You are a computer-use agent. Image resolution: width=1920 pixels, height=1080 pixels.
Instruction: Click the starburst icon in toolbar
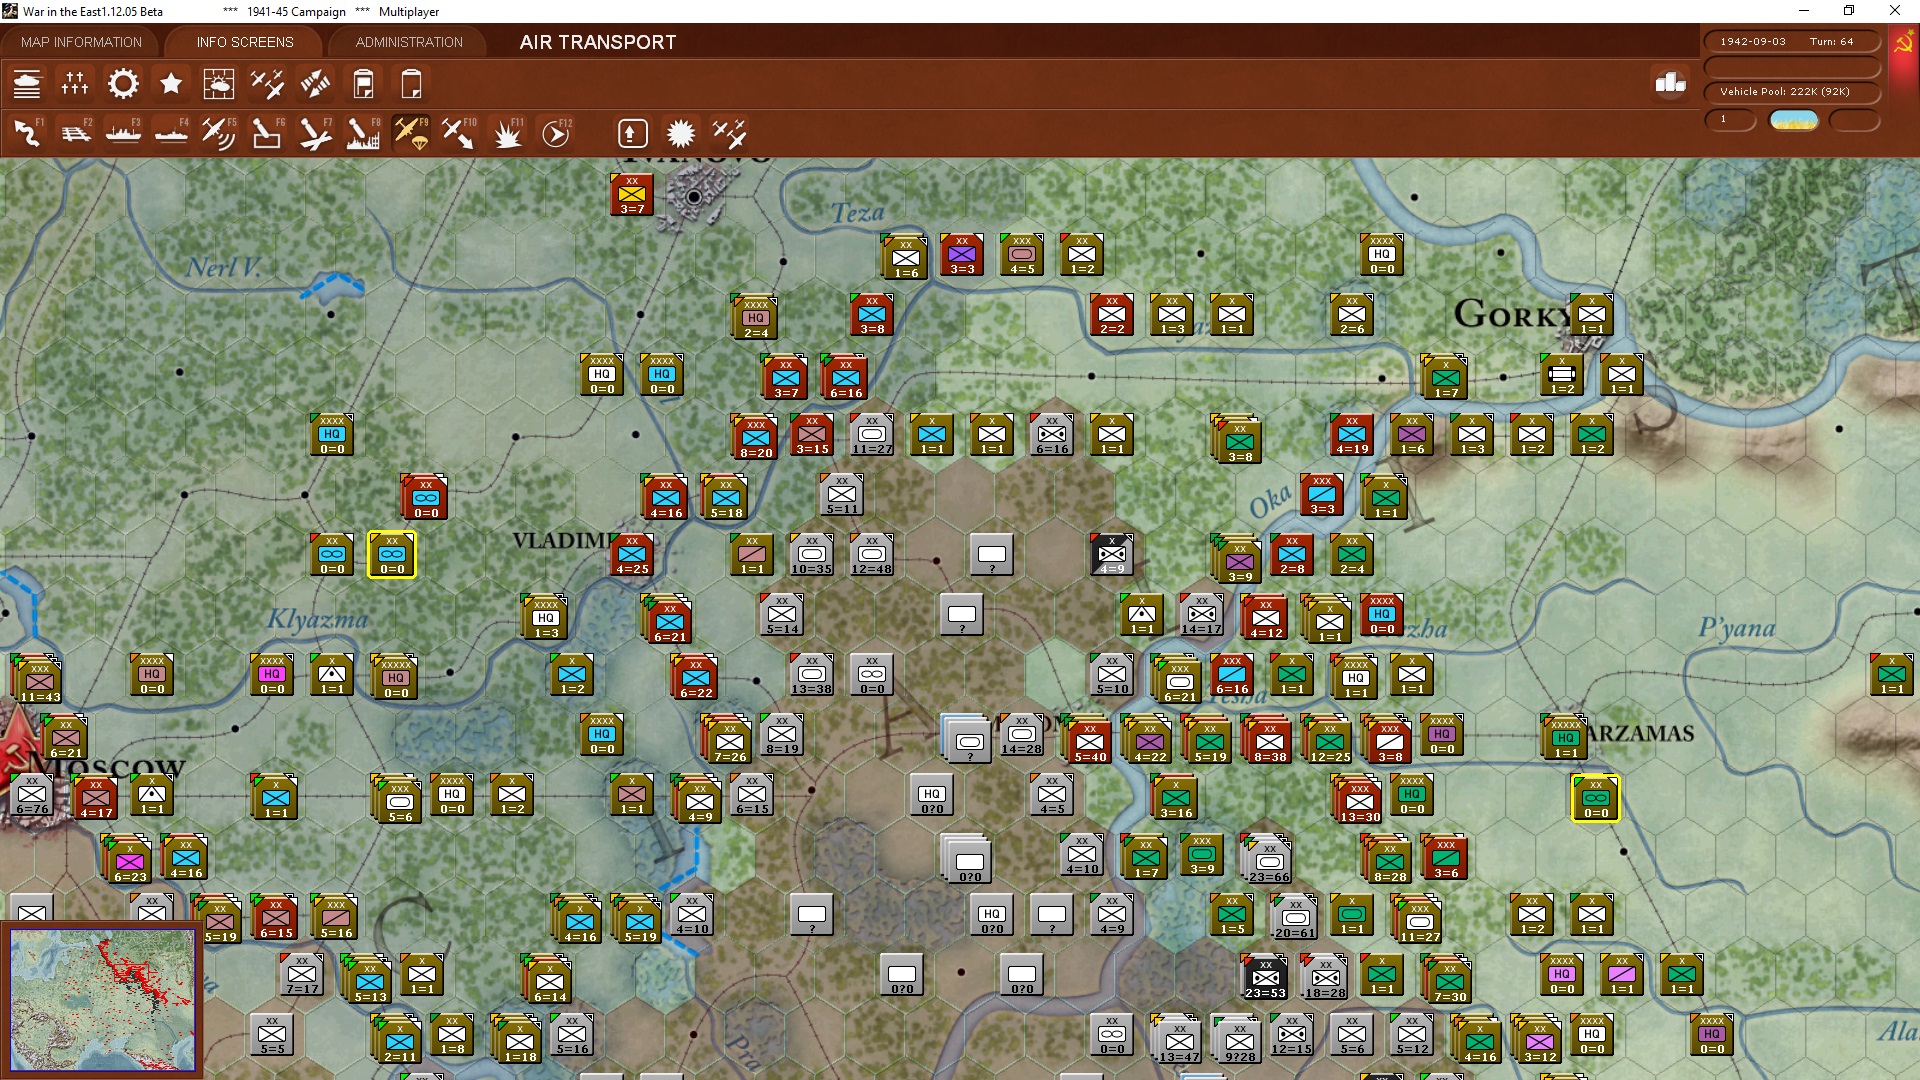coord(681,133)
